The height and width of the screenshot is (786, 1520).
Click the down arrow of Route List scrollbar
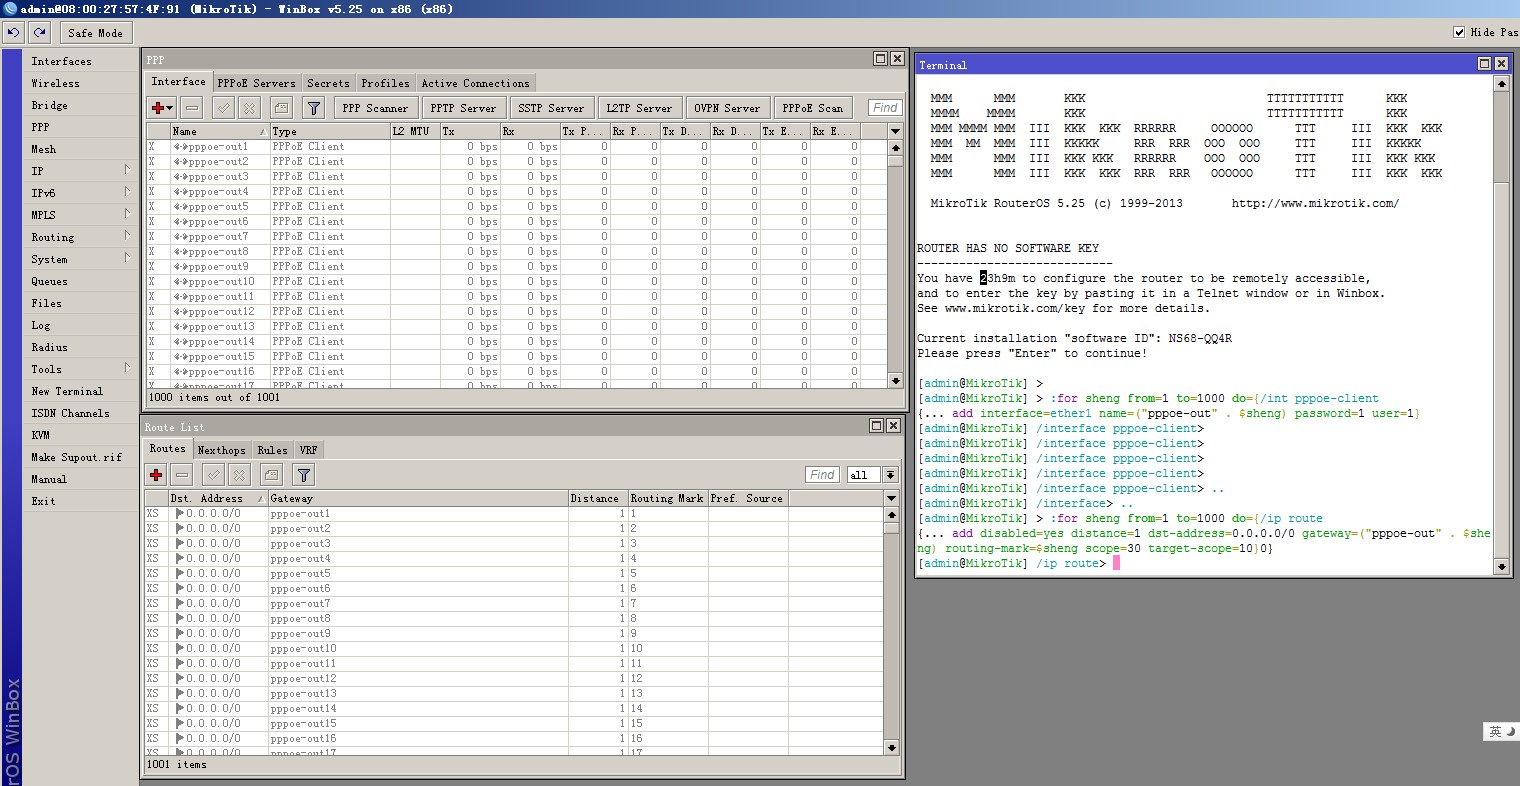click(891, 747)
